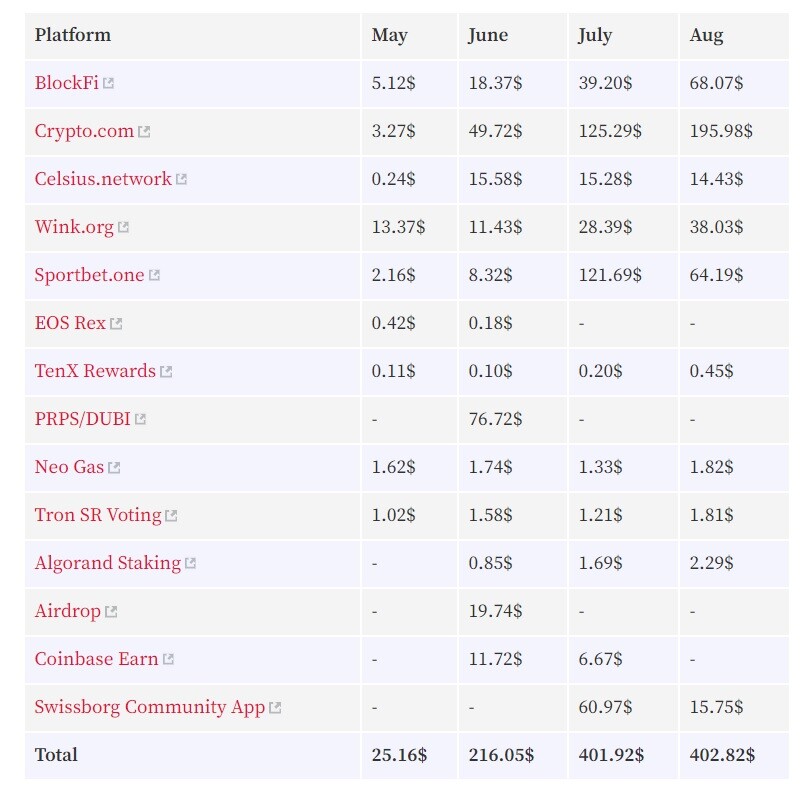Follow the TenX Rewards link

point(95,371)
